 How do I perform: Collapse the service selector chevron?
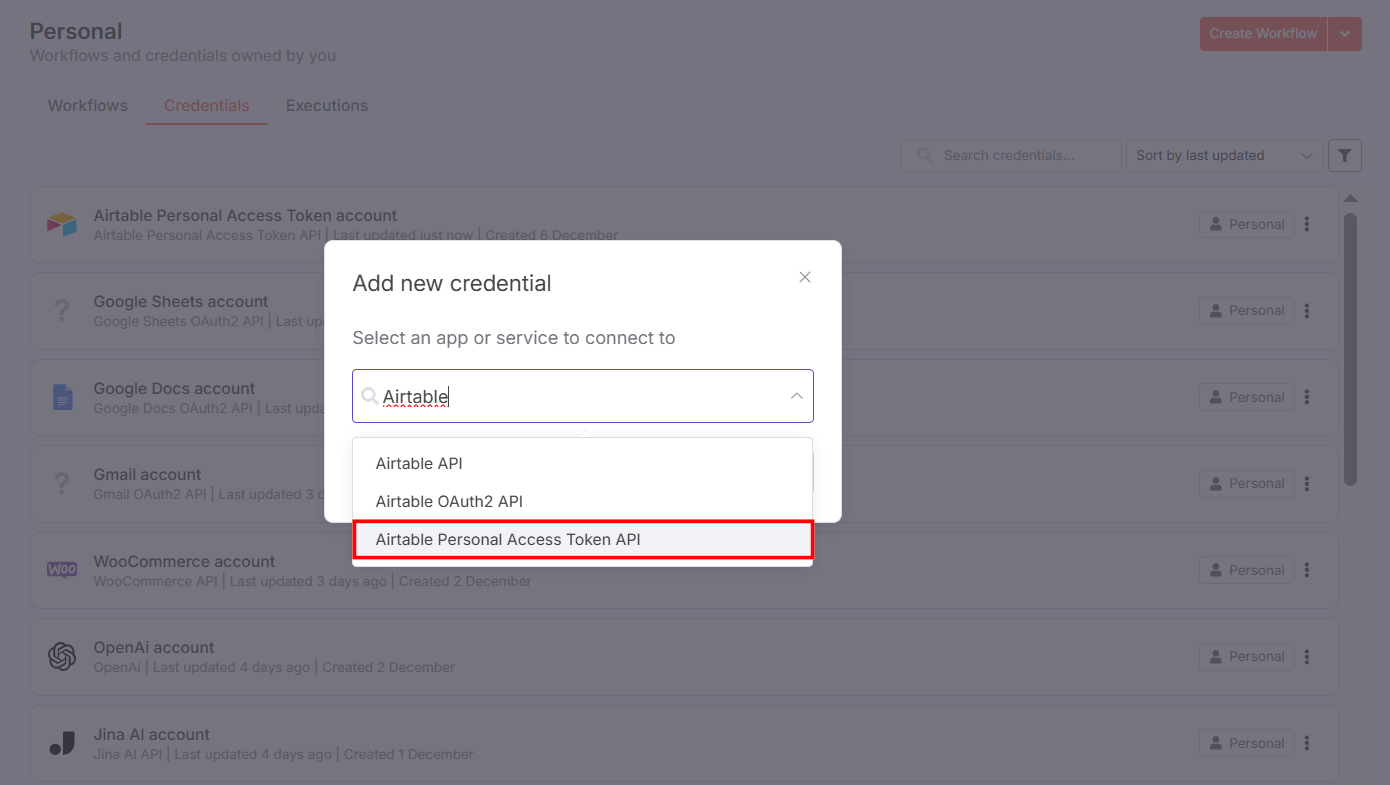(797, 396)
